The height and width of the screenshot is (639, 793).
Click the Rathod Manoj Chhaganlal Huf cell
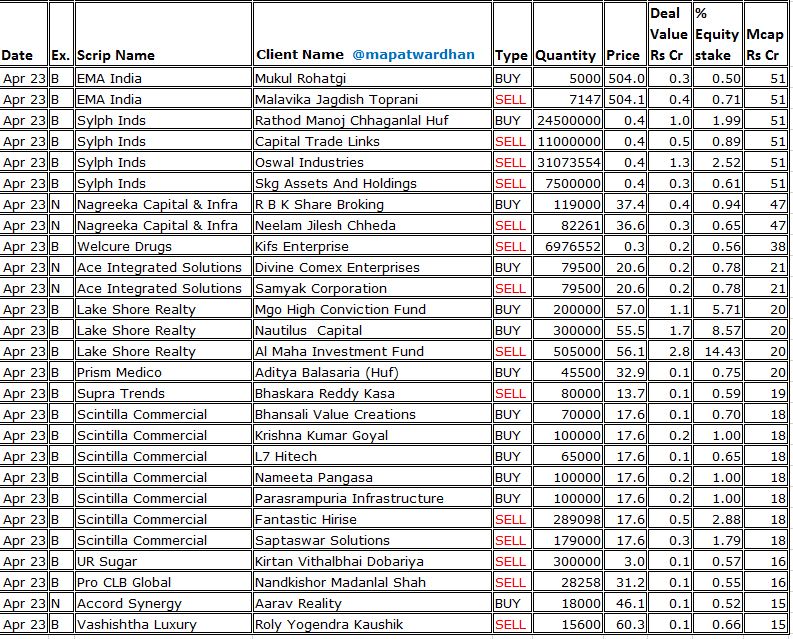point(372,120)
